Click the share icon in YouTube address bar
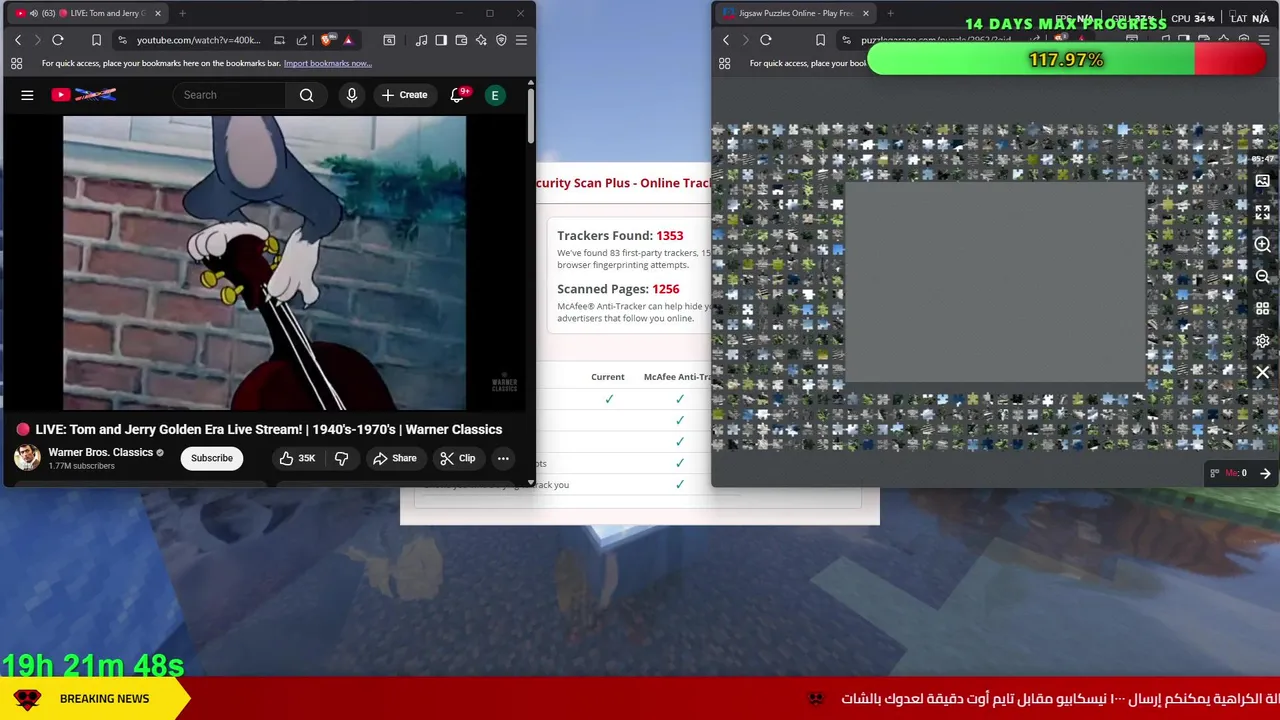The width and height of the screenshot is (1280, 720). pyautogui.click(x=302, y=40)
